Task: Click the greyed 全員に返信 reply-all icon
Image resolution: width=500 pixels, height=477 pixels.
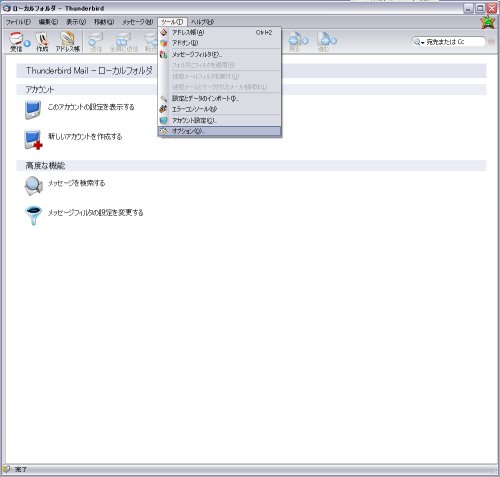Action: tap(123, 42)
